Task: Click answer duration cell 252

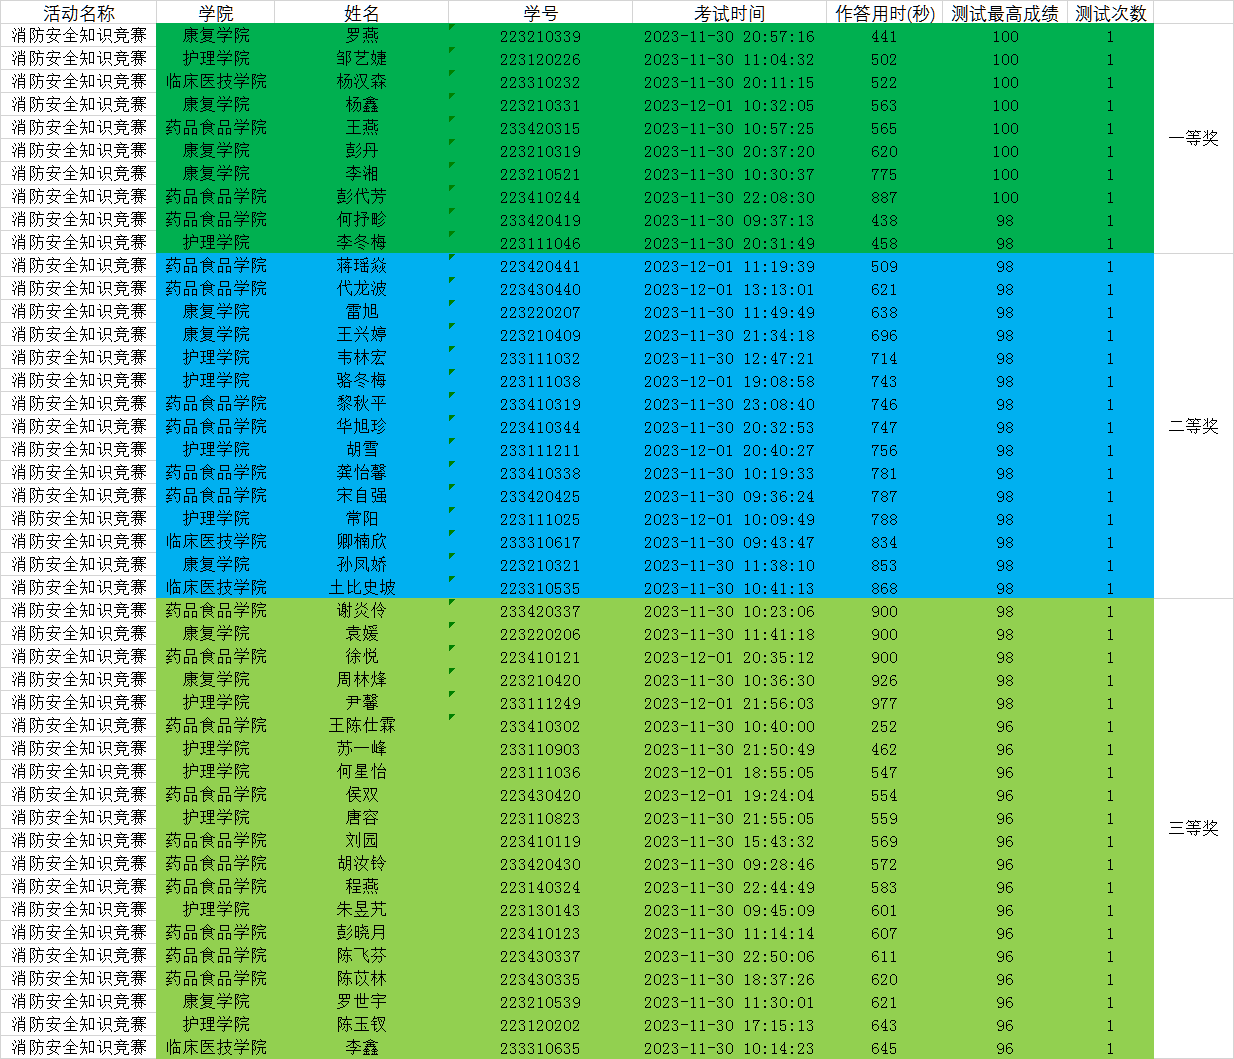Action: coord(884,726)
